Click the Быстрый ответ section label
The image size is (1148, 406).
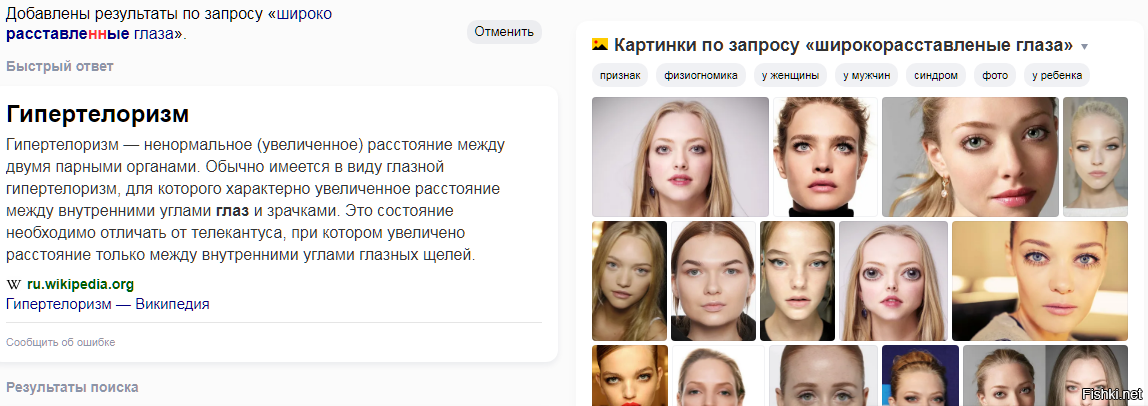pyautogui.click(x=60, y=67)
